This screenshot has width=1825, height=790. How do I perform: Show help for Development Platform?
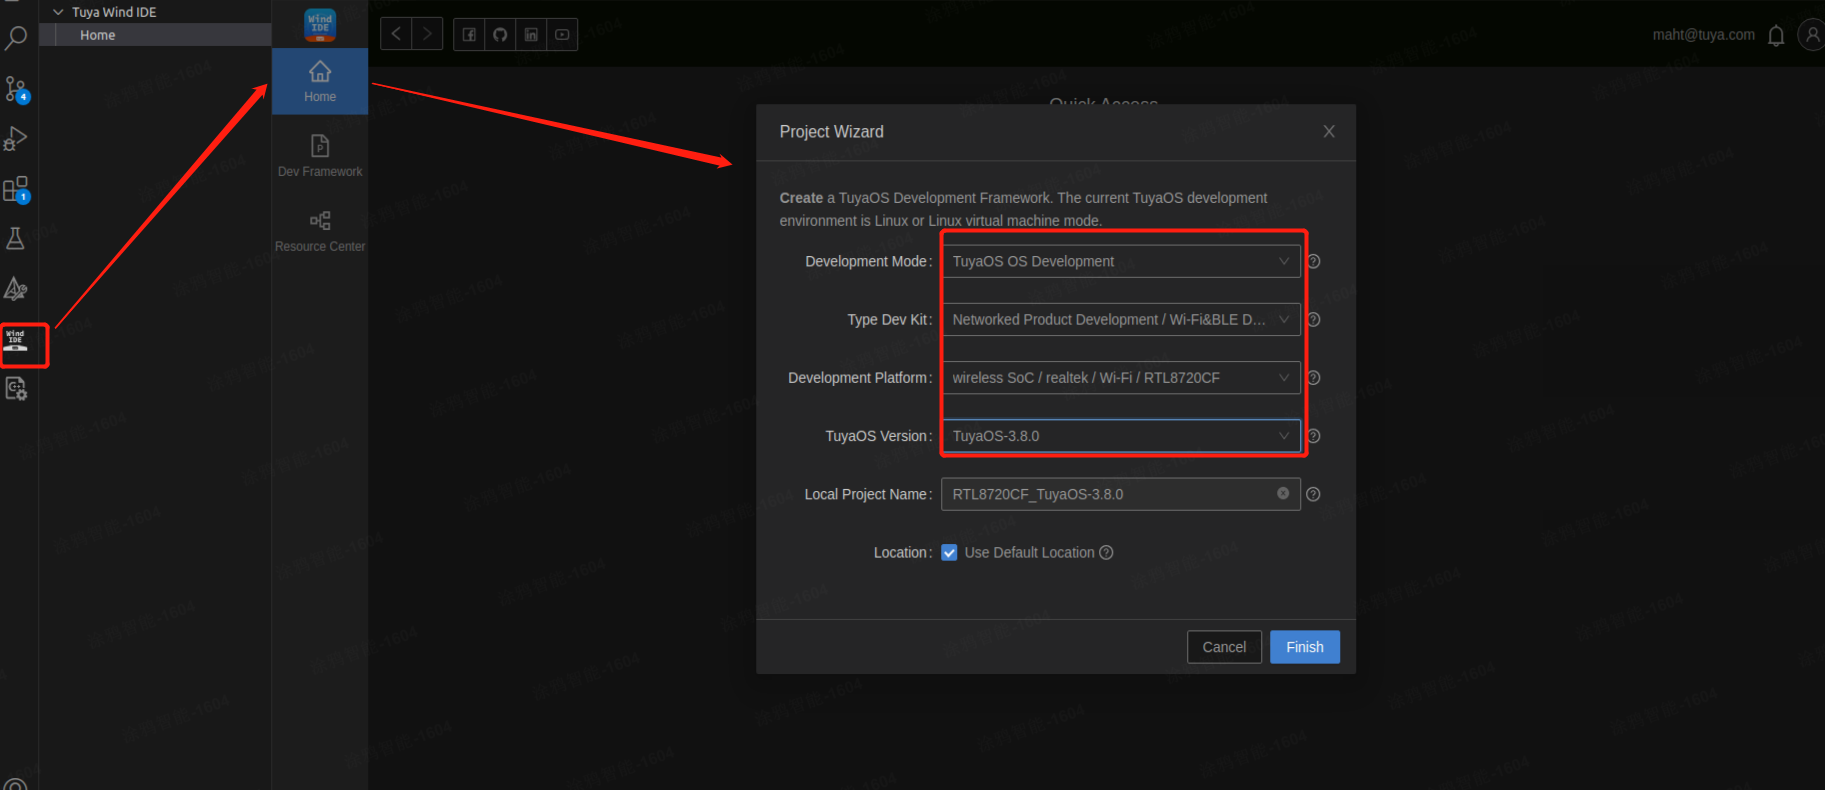pyautogui.click(x=1314, y=377)
